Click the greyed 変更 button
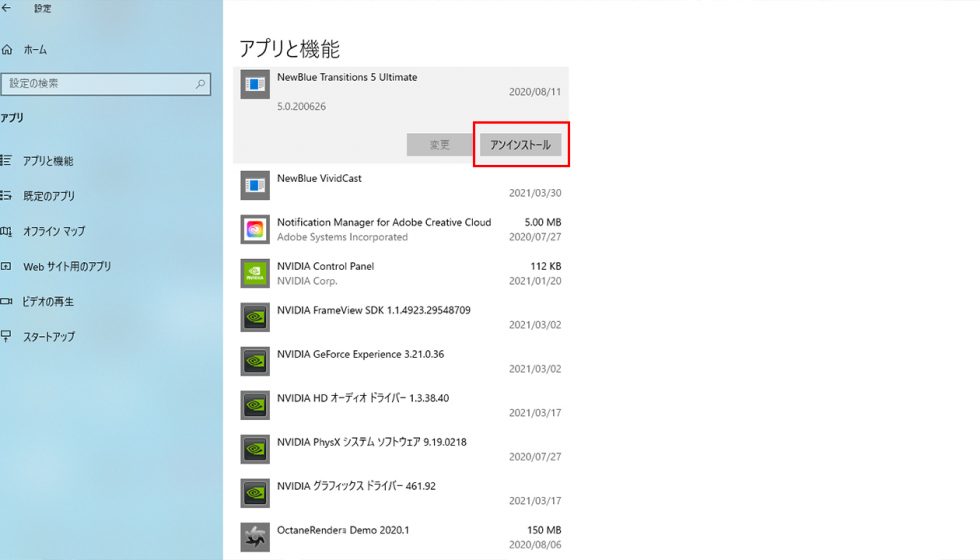 (439, 145)
